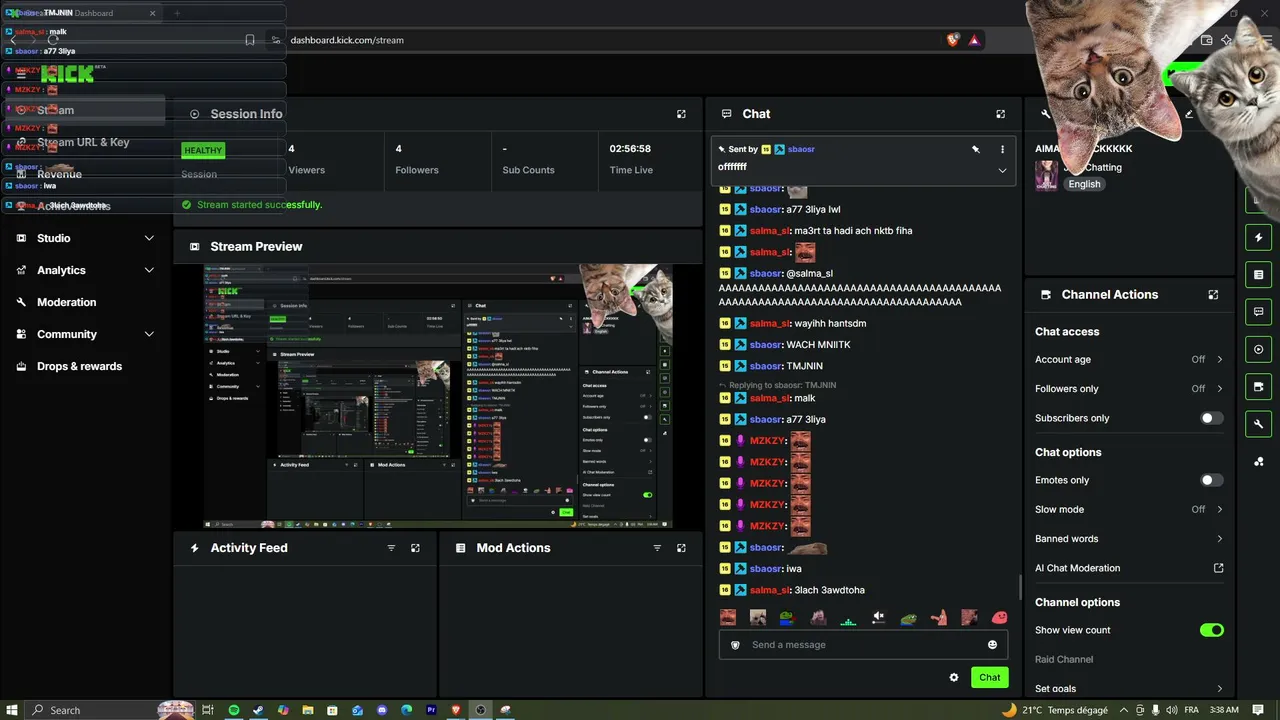Expand the Analytics sidebar section
Image resolution: width=1280 pixels, height=720 pixels.
click(x=149, y=270)
